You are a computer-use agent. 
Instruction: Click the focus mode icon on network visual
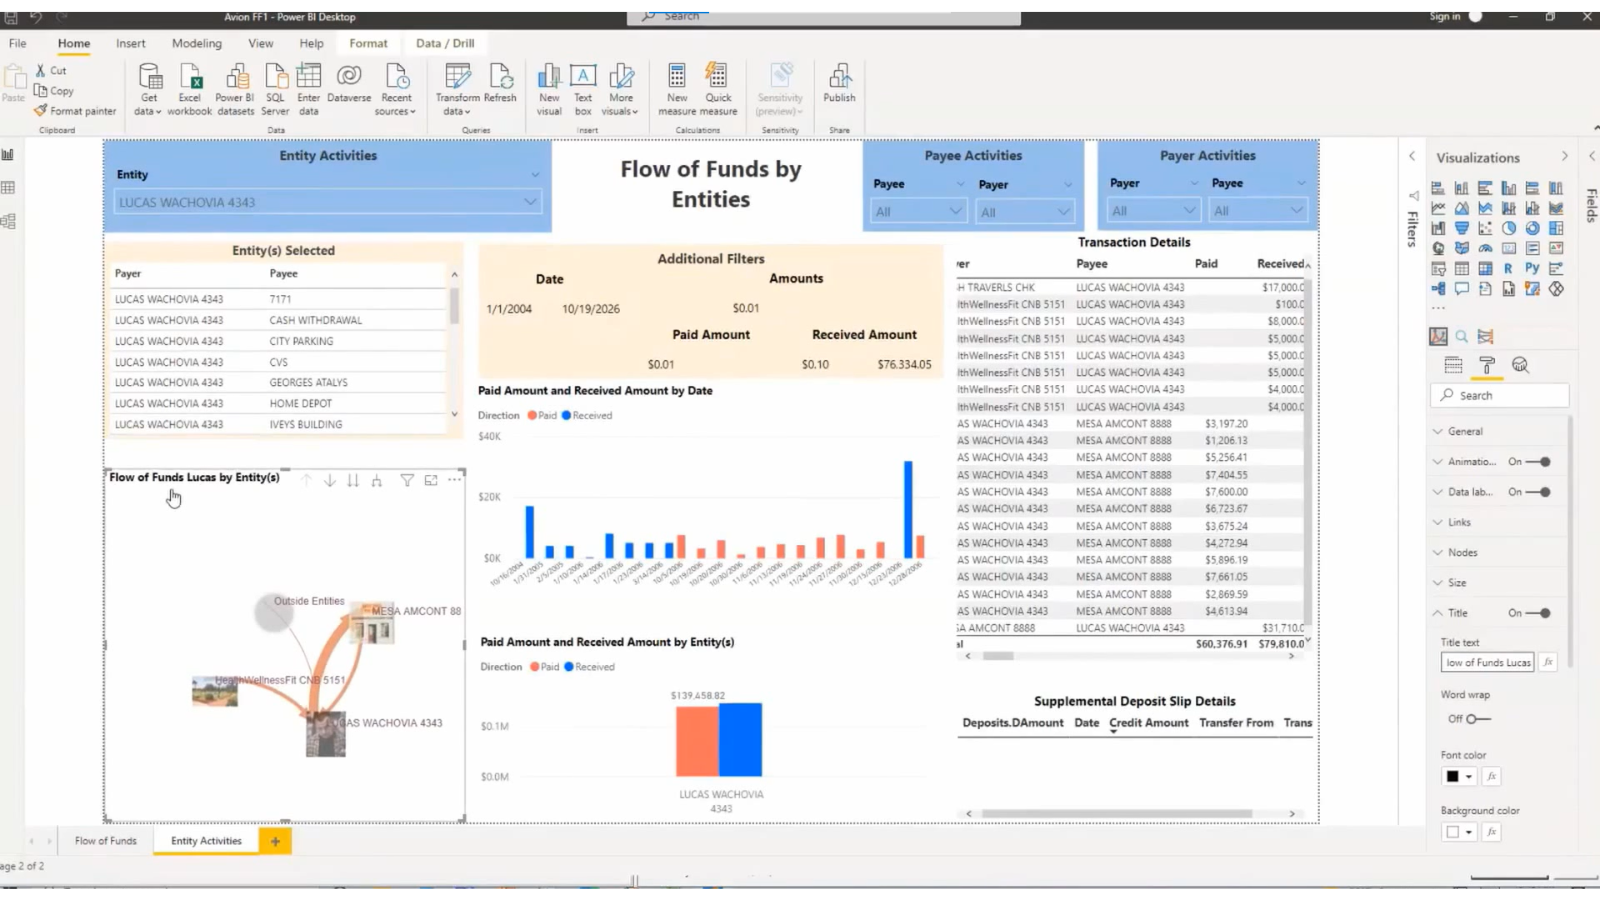click(x=431, y=481)
